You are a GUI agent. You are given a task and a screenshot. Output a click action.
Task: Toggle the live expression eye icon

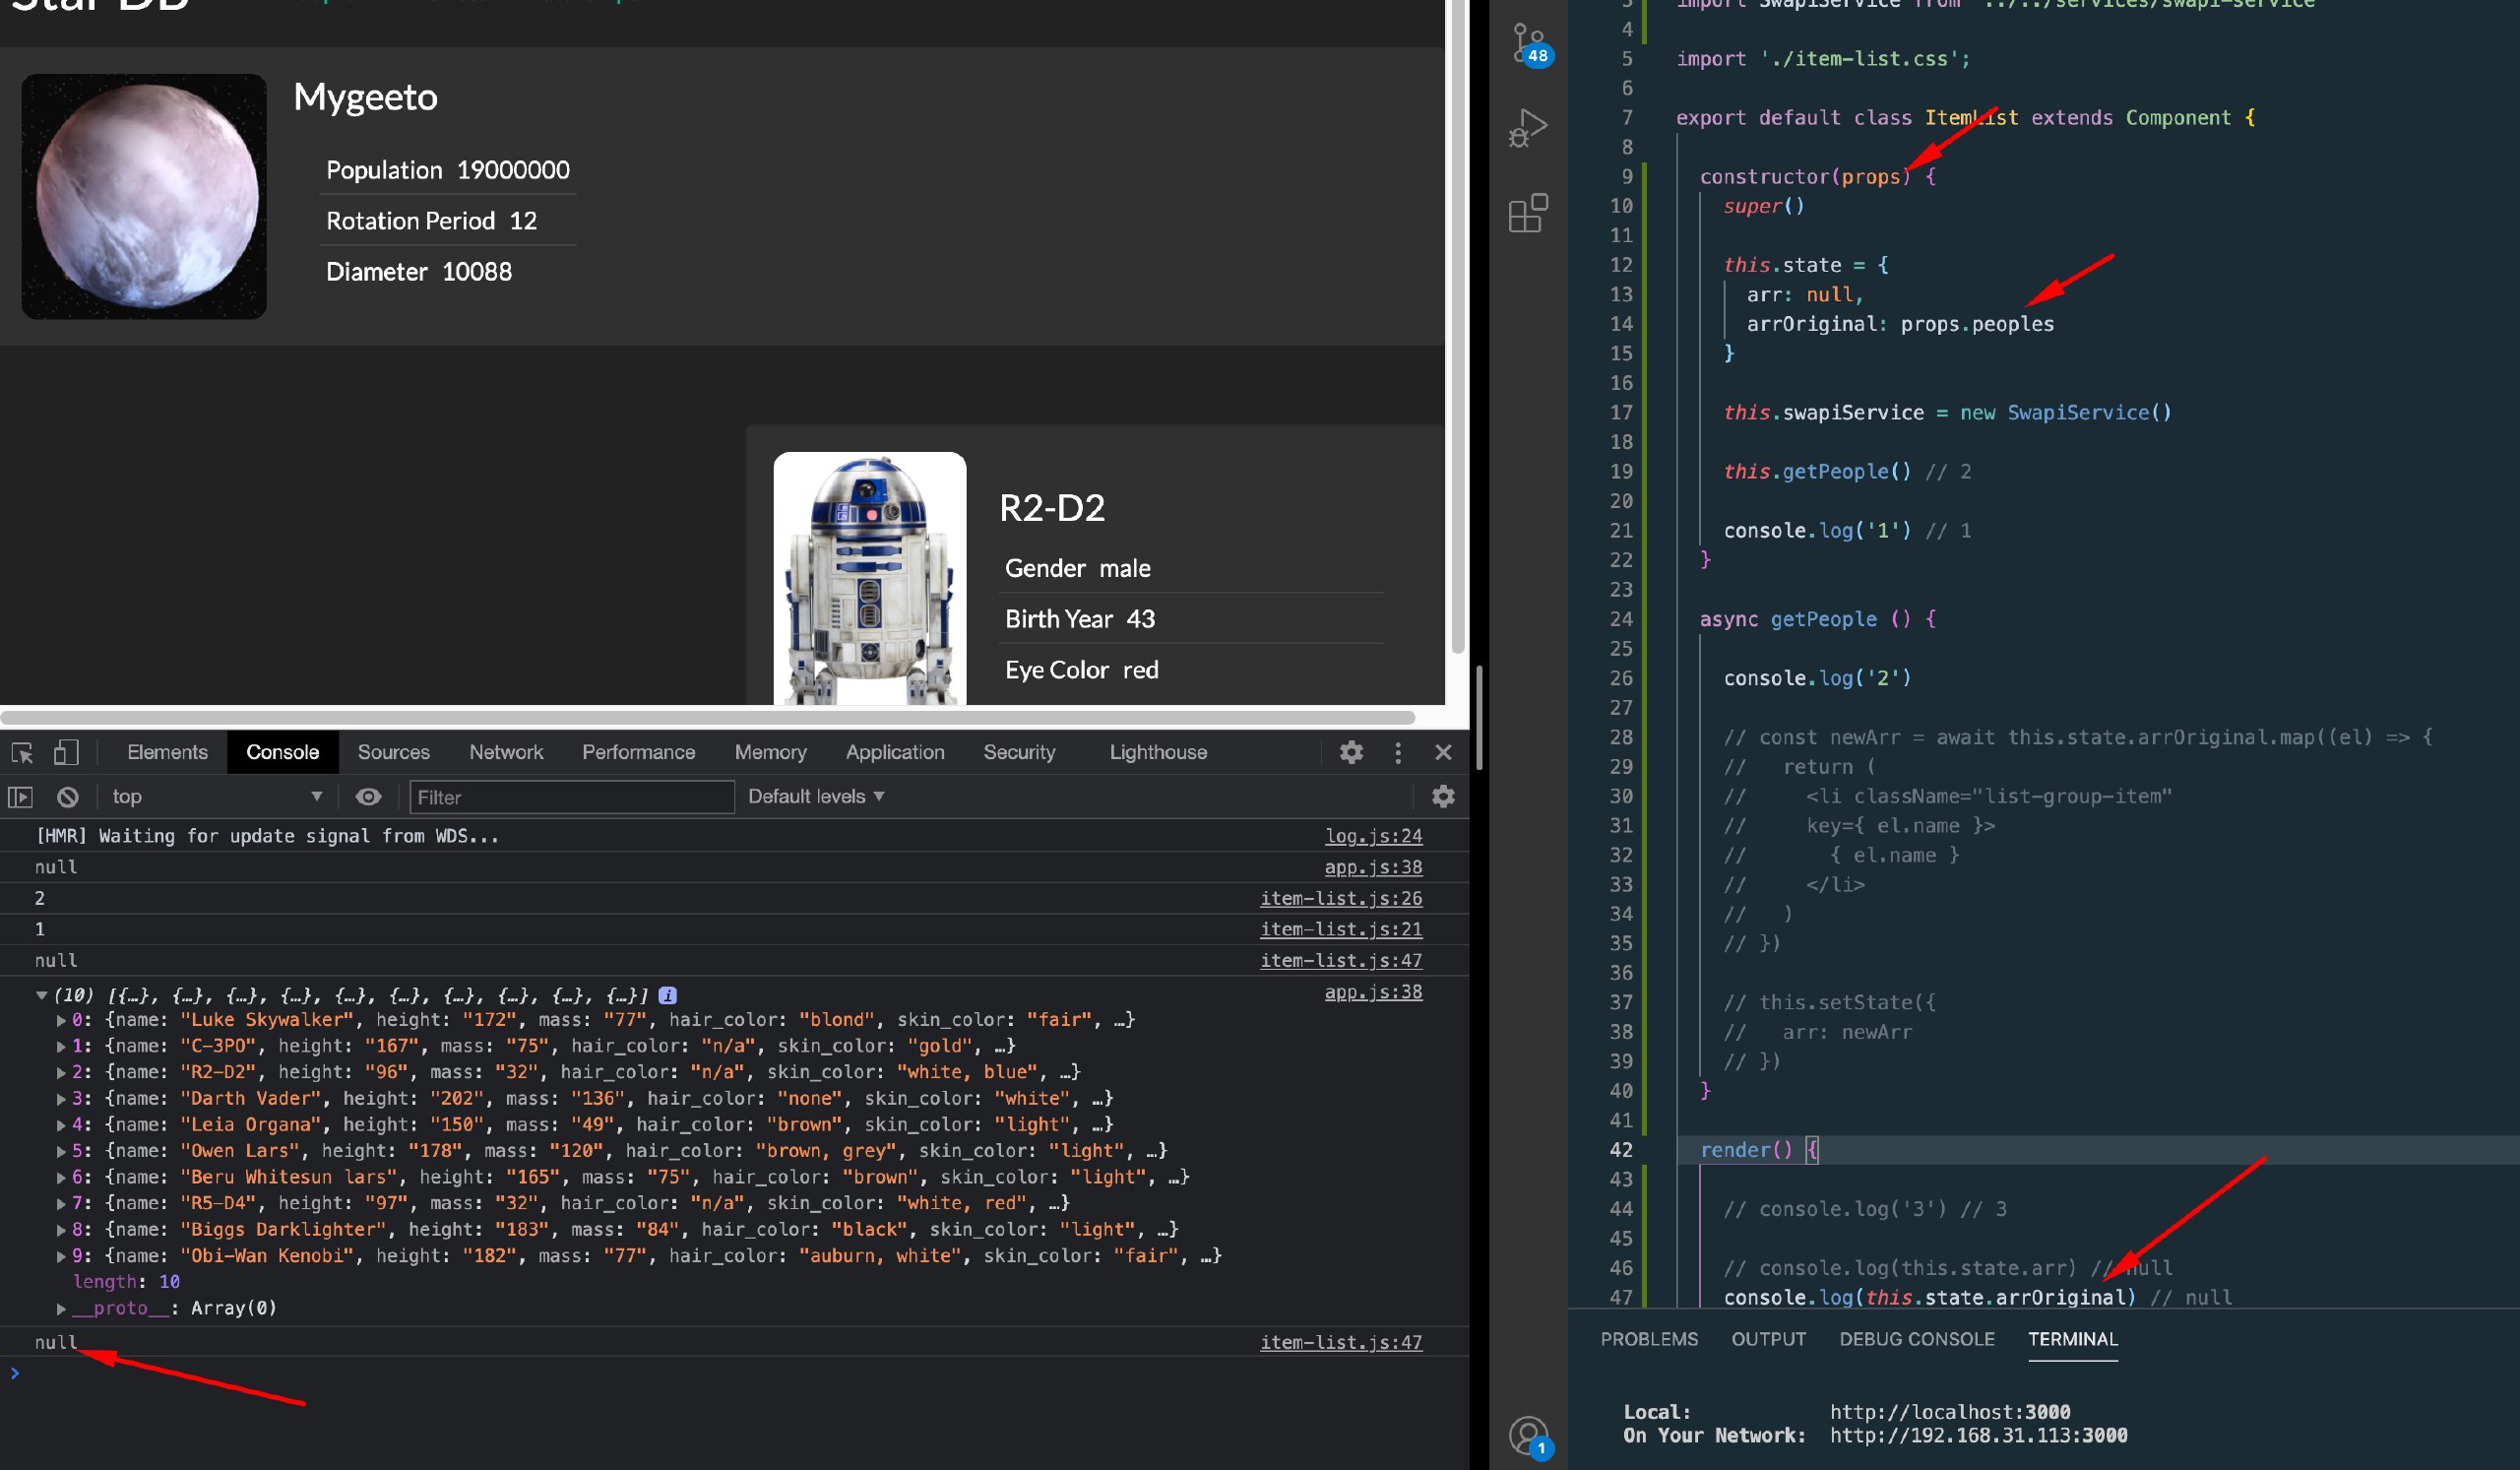coord(368,797)
